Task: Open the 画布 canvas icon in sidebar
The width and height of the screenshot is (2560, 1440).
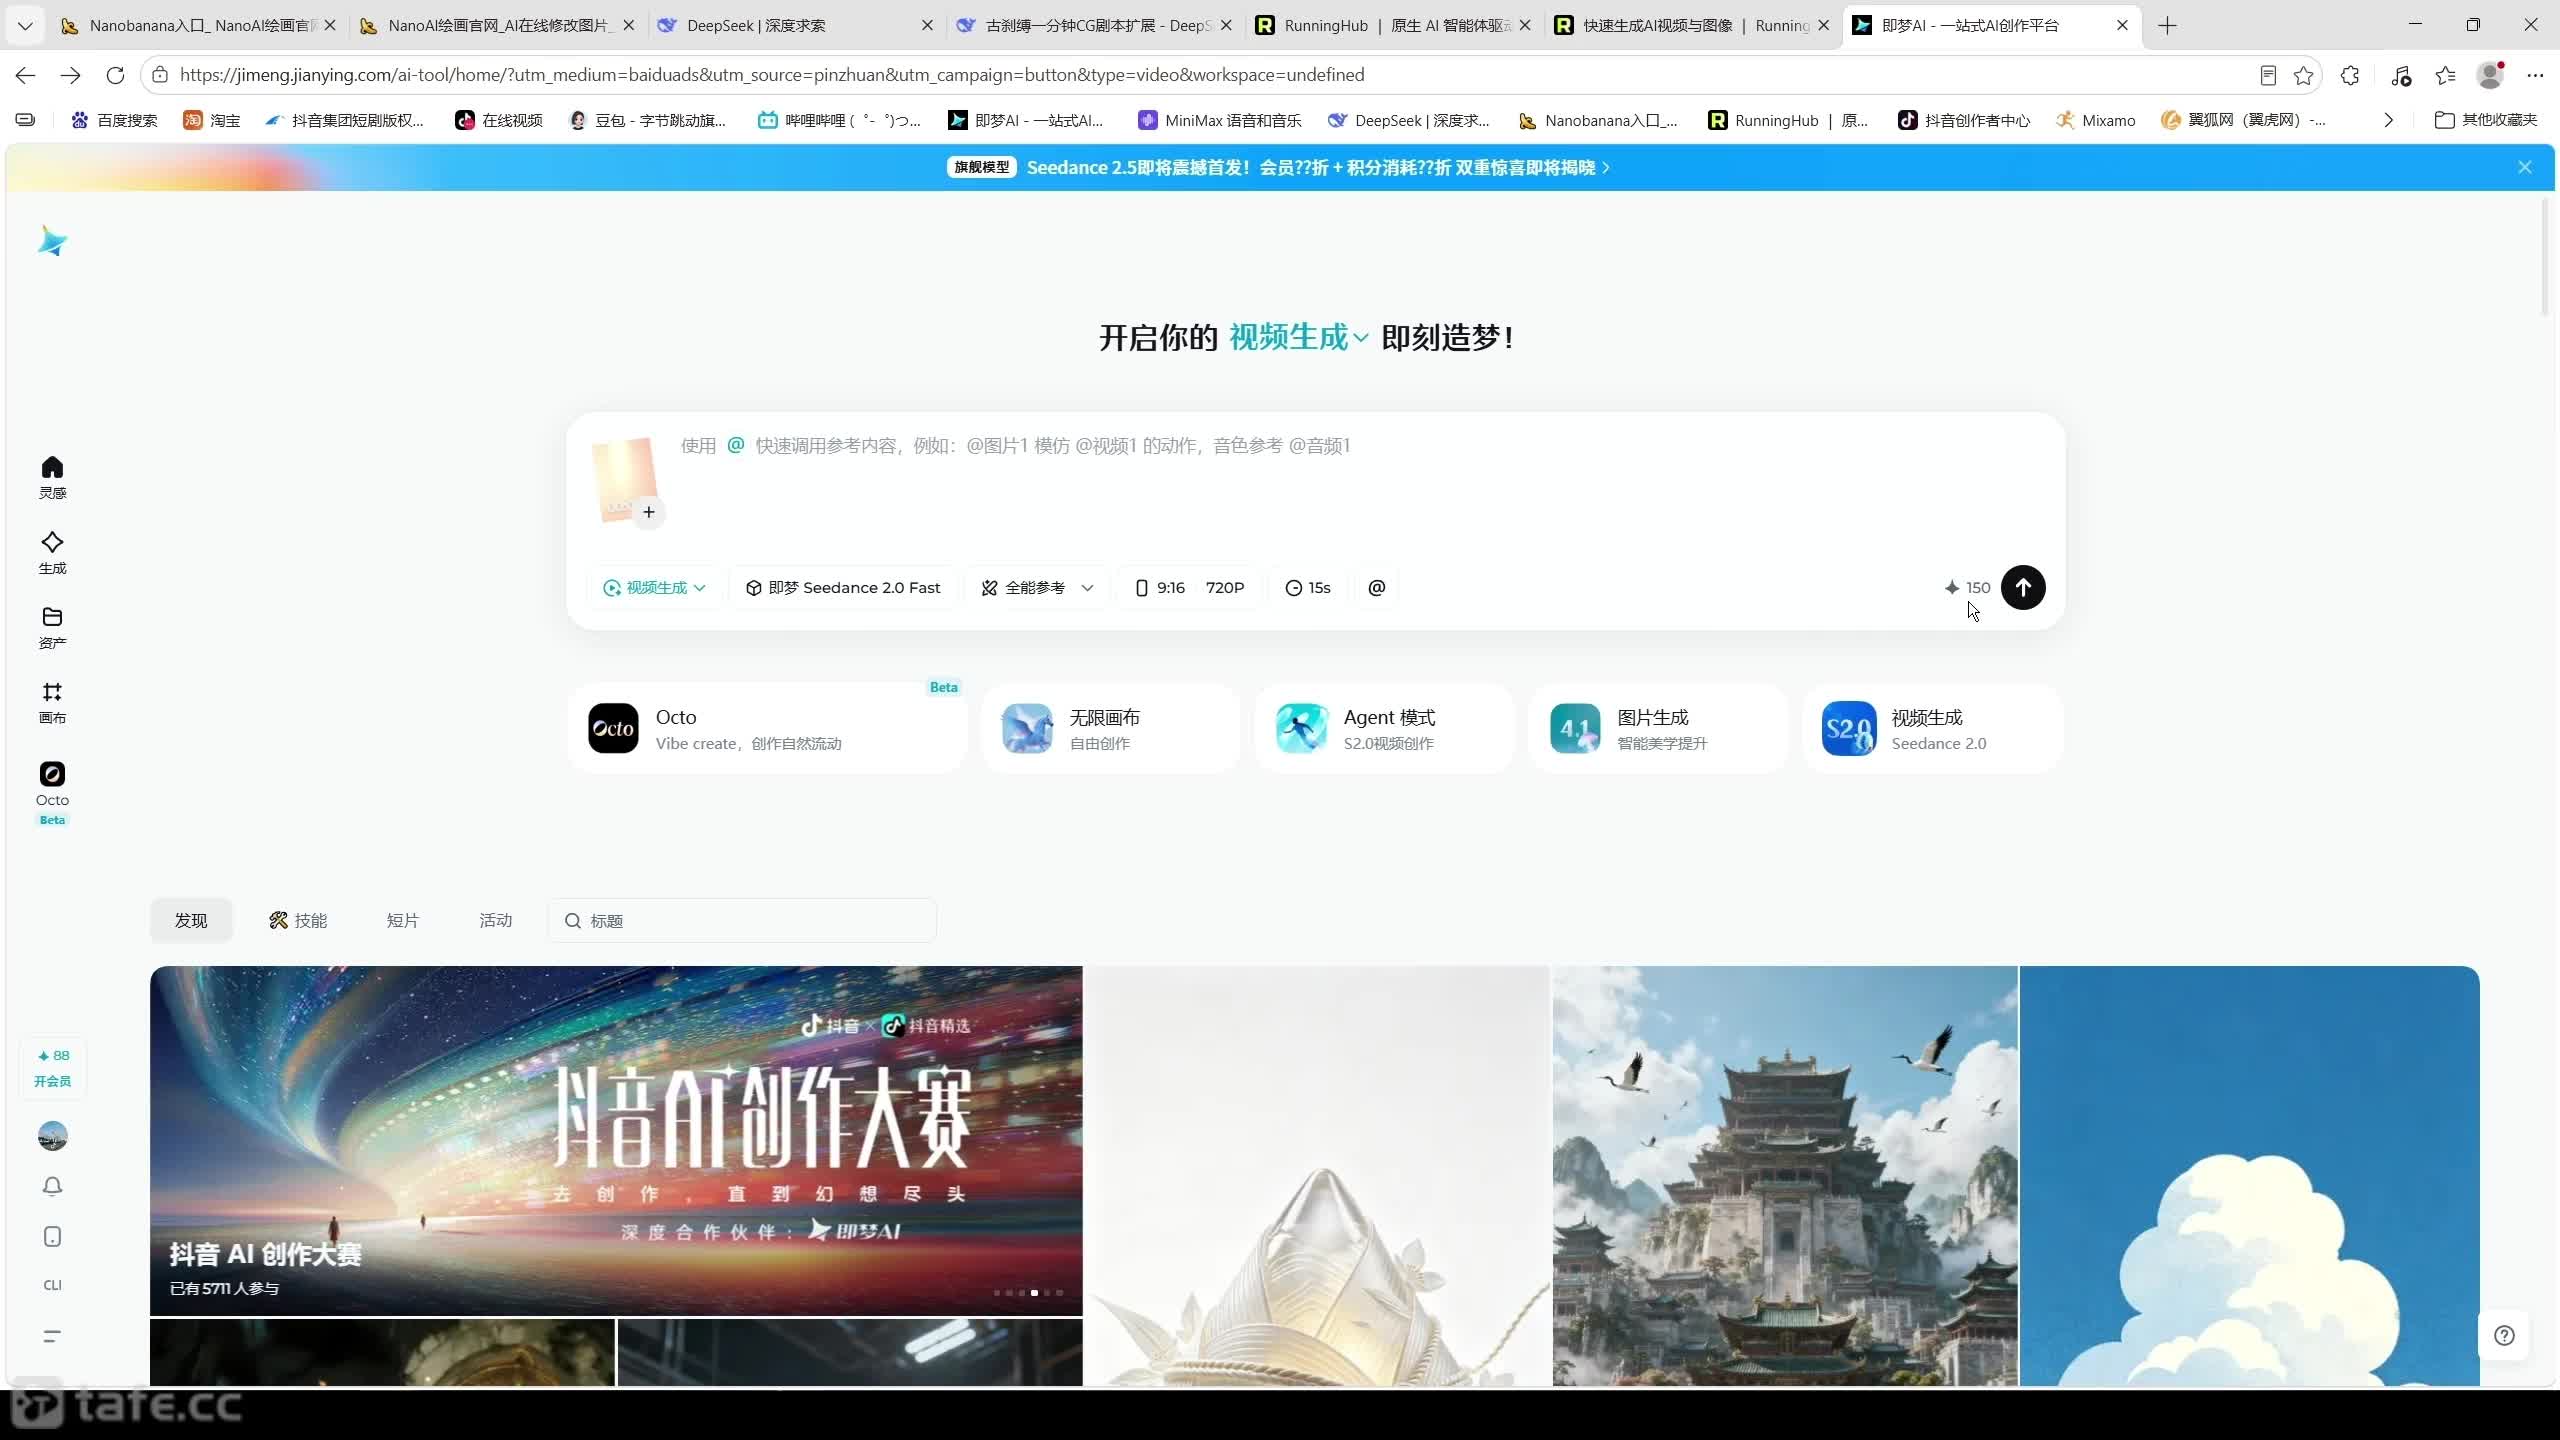Action: tap(52, 702)
